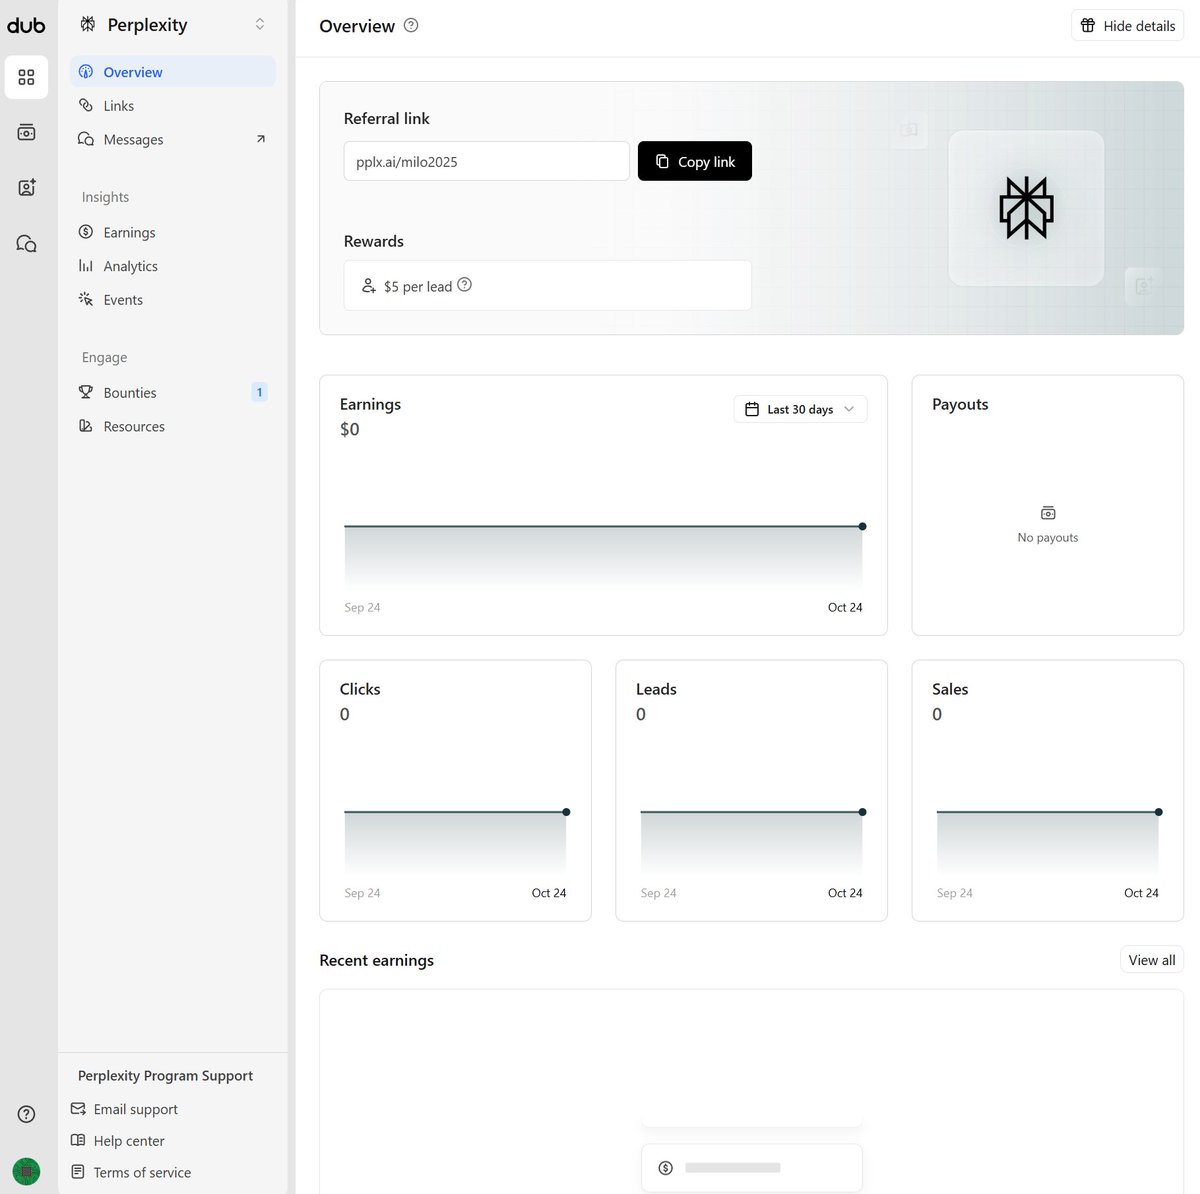Click the Earnings dollar icon in sidebar
The width and height of the screenshot is (1200, 1194).
(x=86, y=232)
